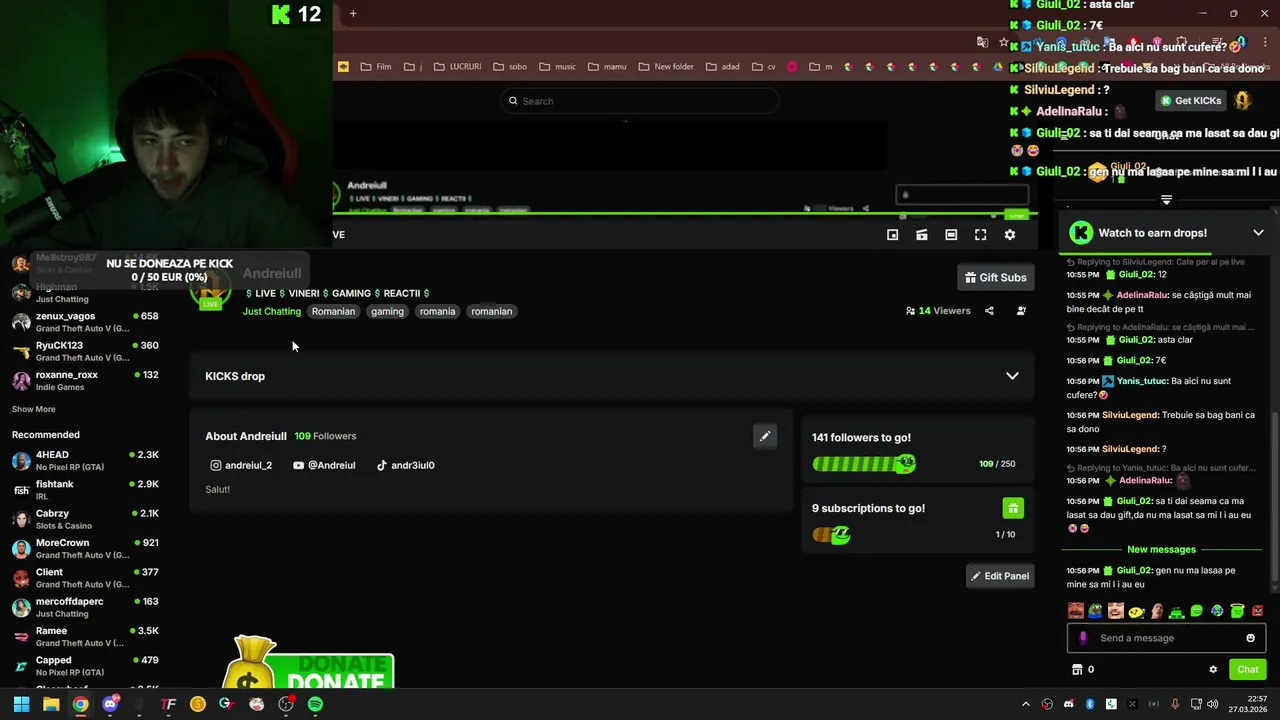Enter fullscreen on the video player
Screen dimensions: 1280x720
(981, 235)
